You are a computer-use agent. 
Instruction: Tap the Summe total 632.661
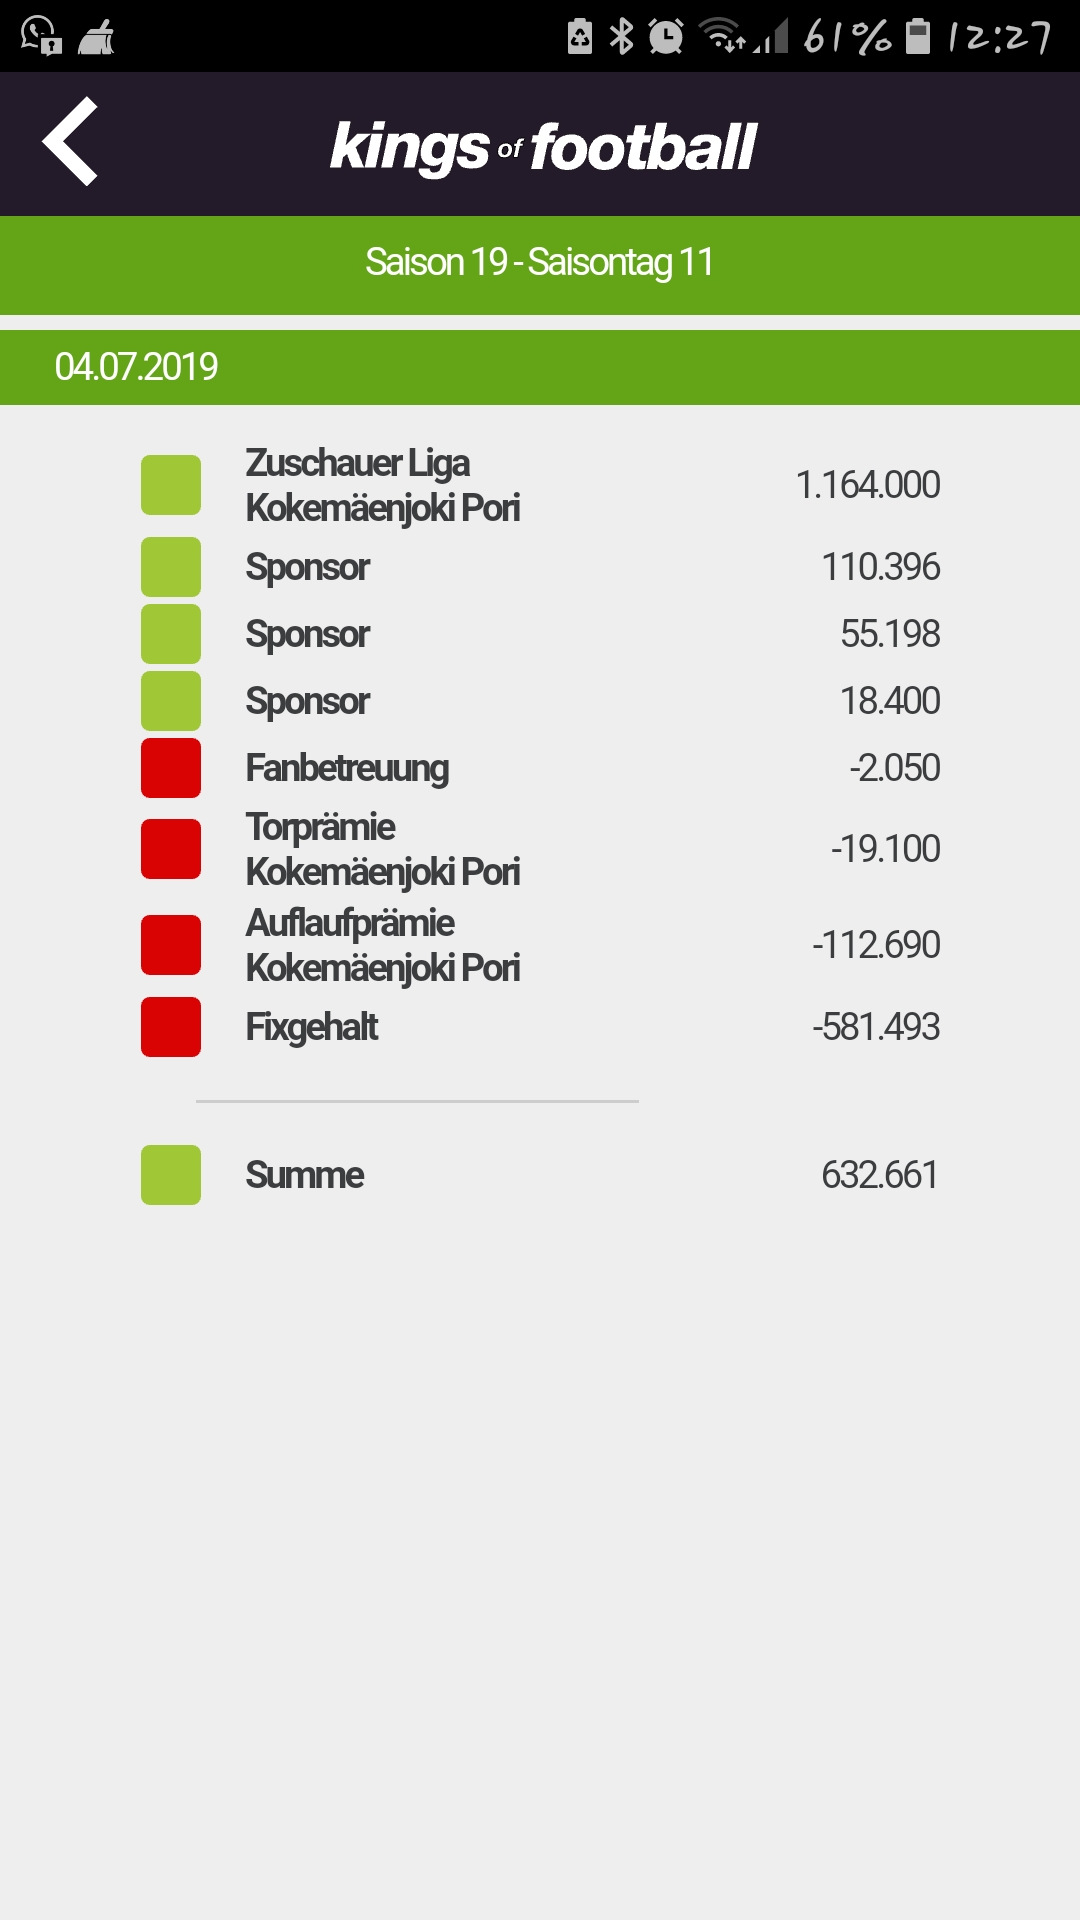coord(880,1175)
